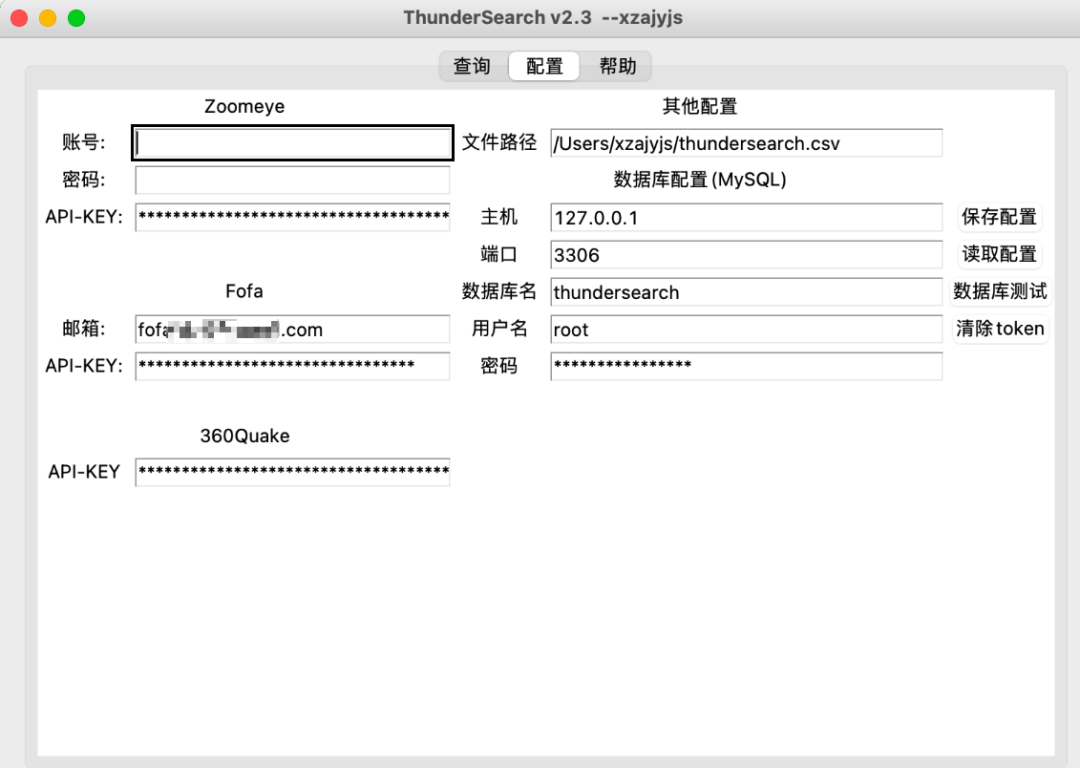Click the 读取配置 button
The image size is (1080, 768).
pyautogui.click(x=999, y=254)
